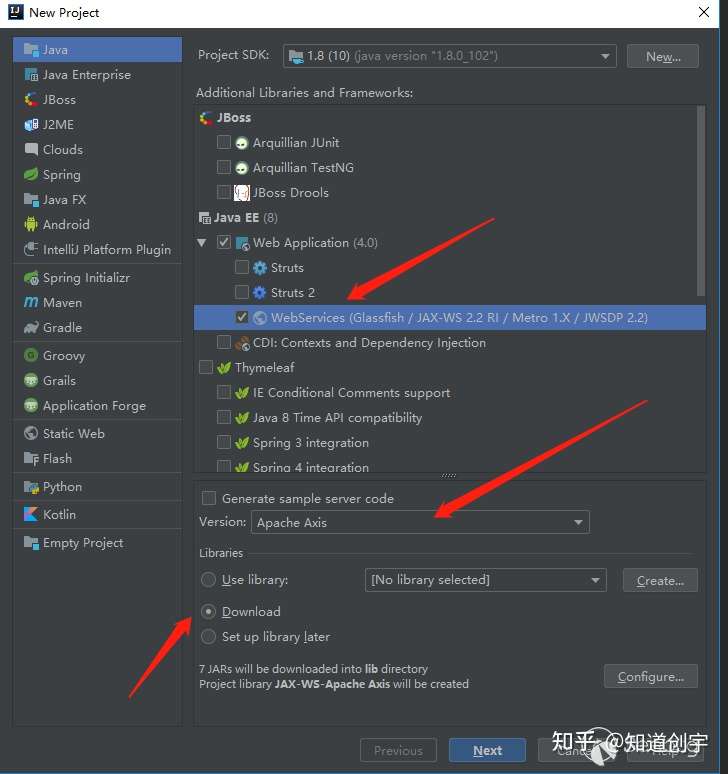This screenshot has height=774, width=728.
Task: Close the New Project dialog
Action: [x=704, y=12]
